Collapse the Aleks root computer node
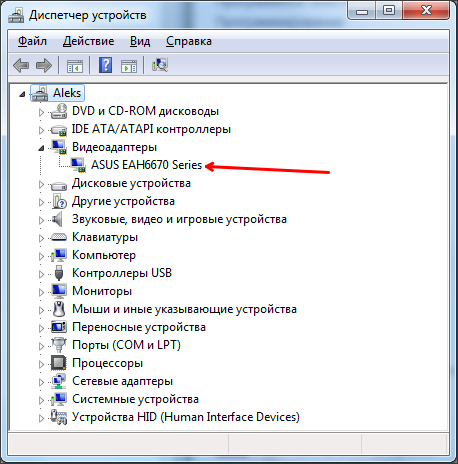The height and width of the screenshot is (464, 458). click(22, 94)
